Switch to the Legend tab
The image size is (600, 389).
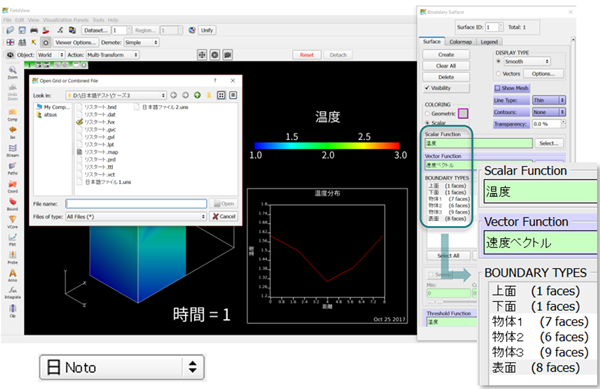click(489, 42)
